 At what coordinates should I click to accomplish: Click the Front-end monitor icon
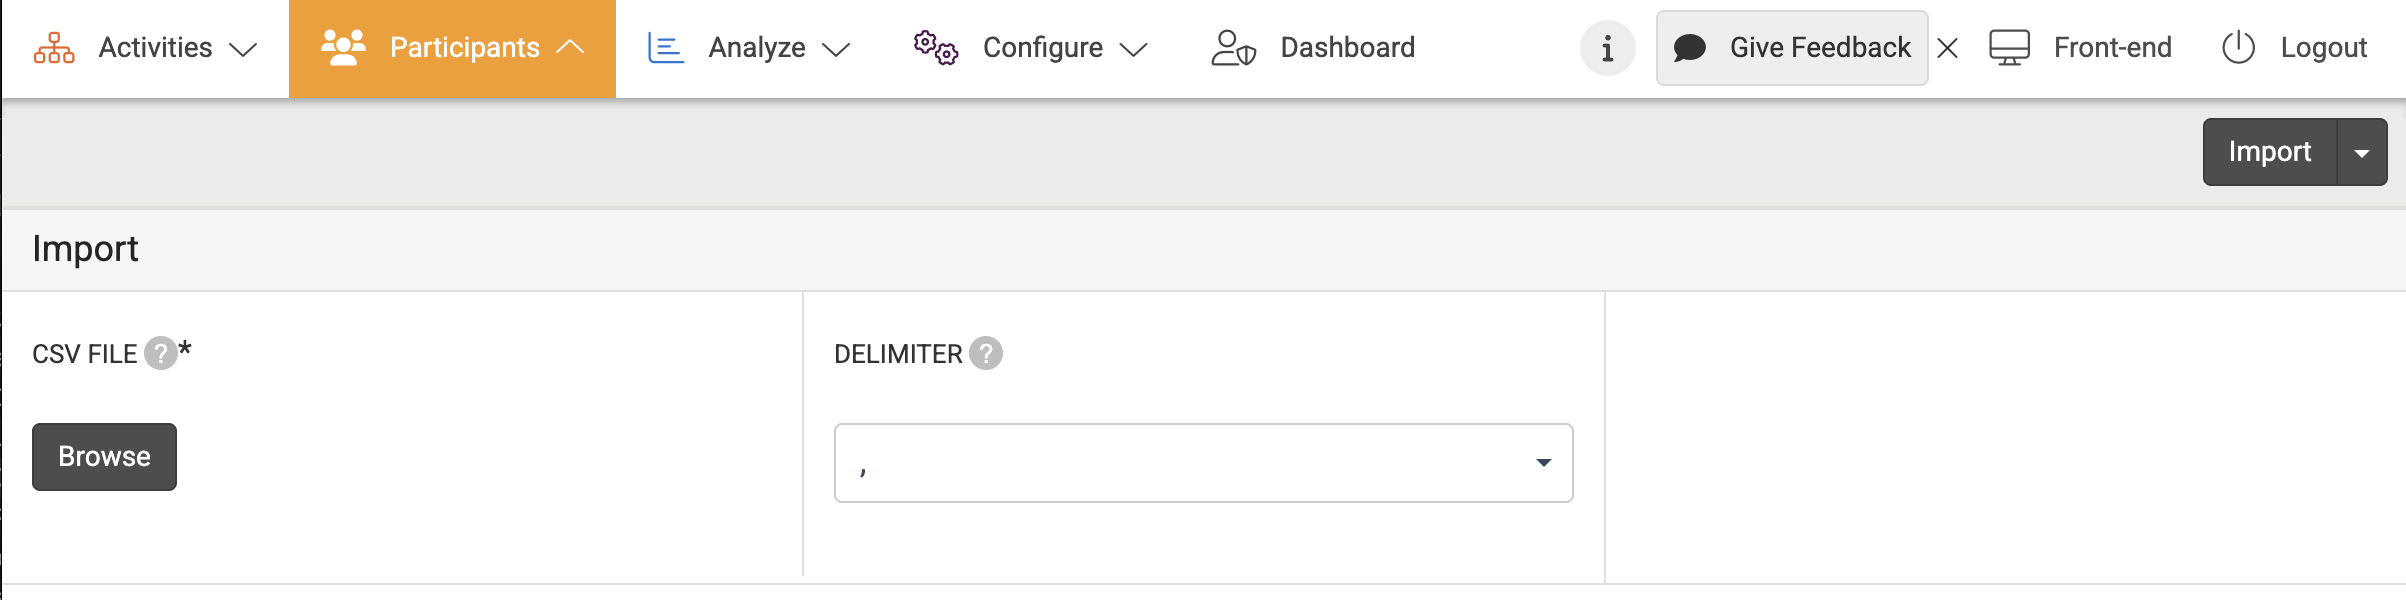[x=2009, y=48]
